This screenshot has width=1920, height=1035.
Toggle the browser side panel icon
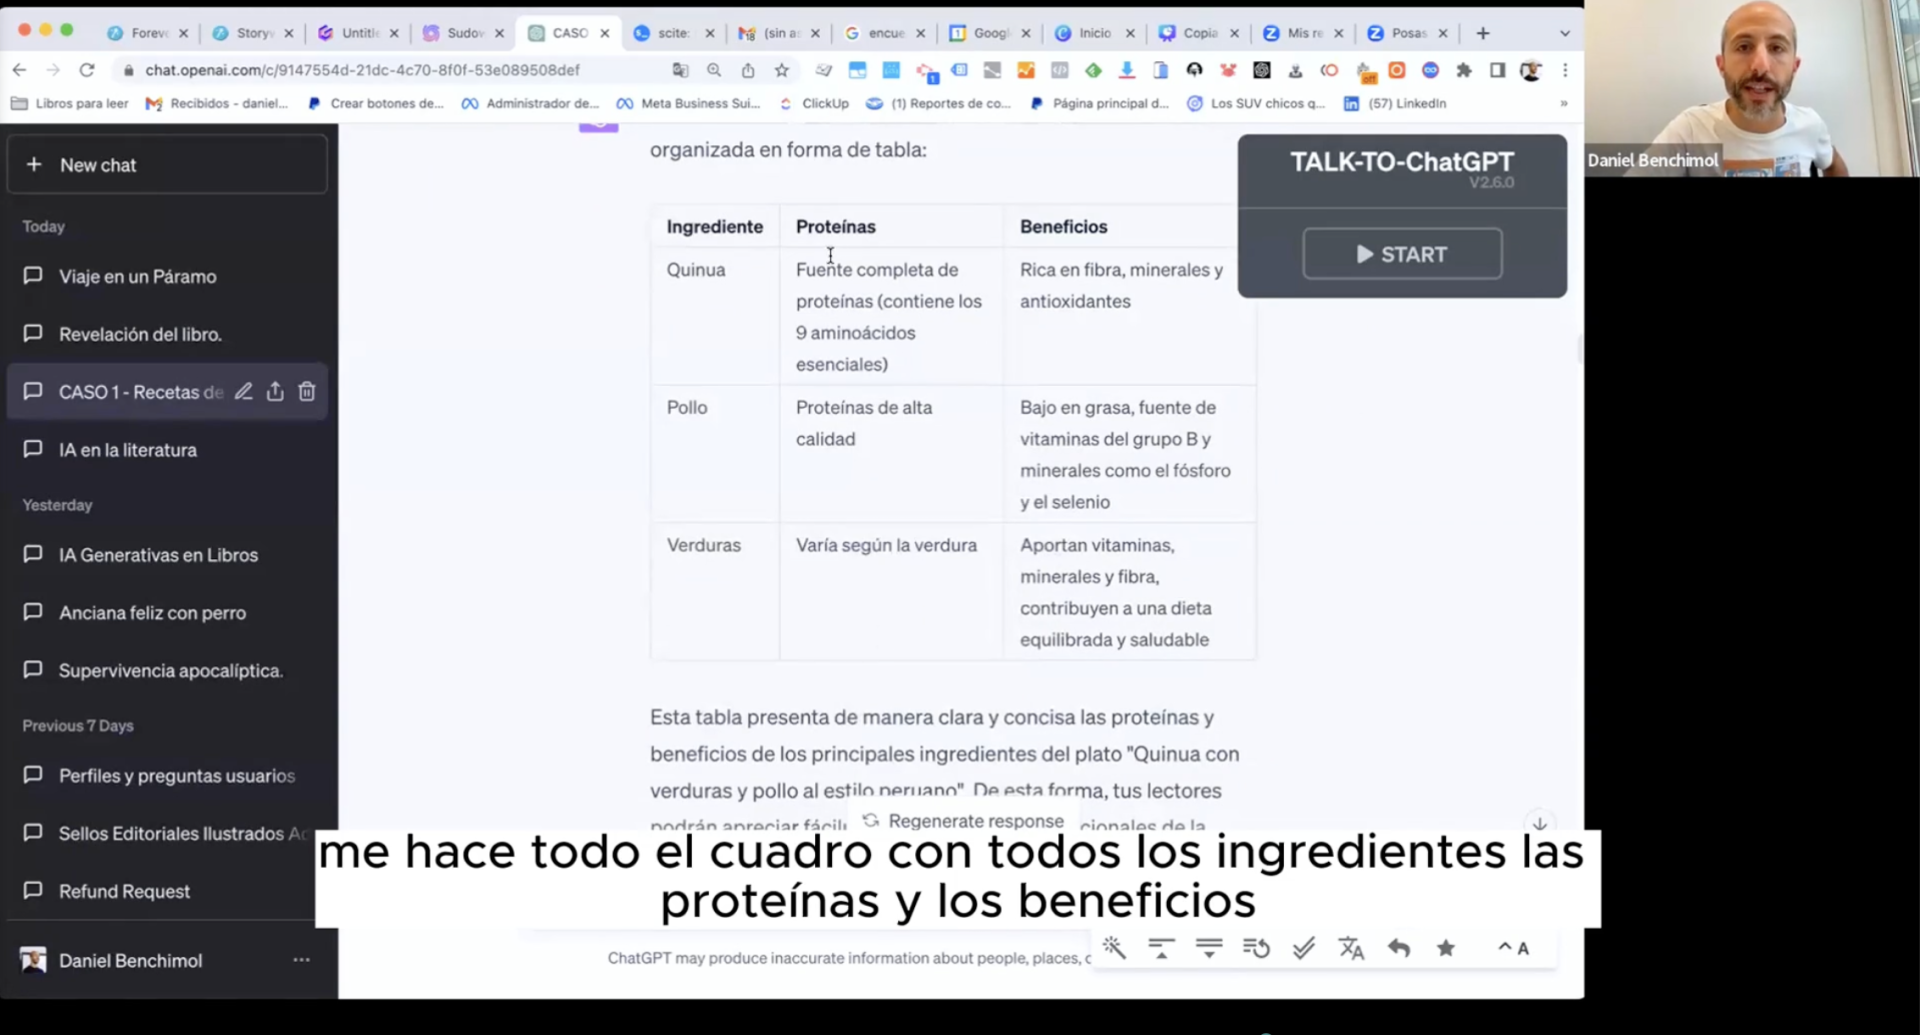tap(1497, 70)
